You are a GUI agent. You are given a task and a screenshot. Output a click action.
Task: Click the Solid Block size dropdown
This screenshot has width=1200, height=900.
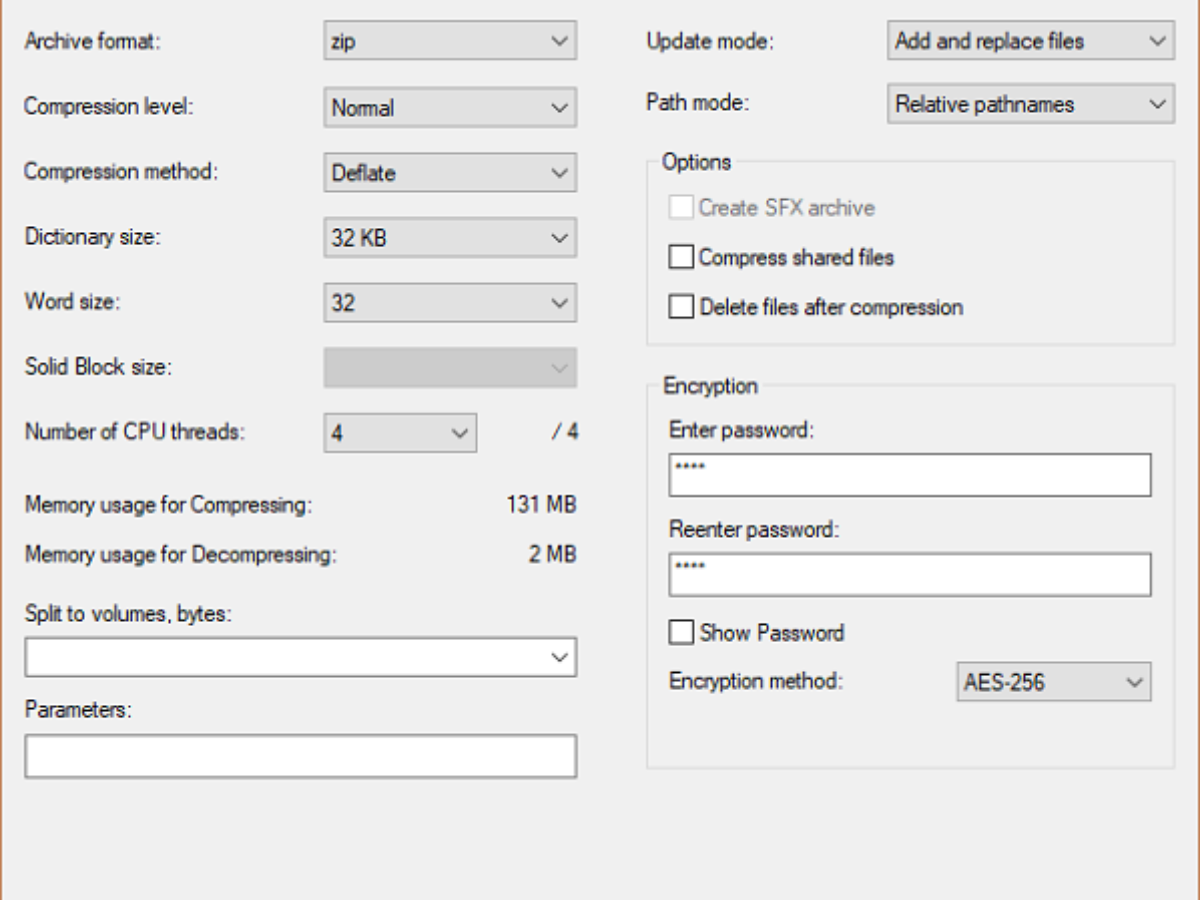(x=450, y=367)
